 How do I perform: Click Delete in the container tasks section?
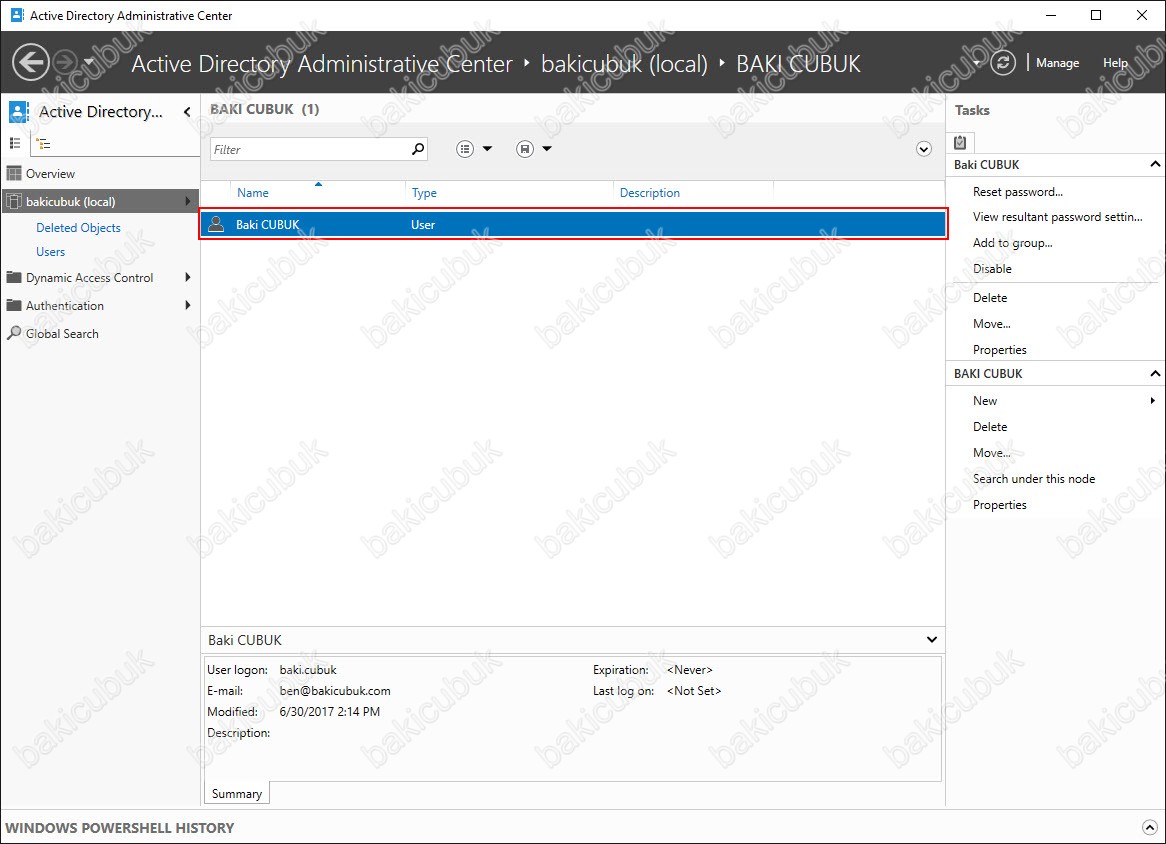tap(990, 427)
